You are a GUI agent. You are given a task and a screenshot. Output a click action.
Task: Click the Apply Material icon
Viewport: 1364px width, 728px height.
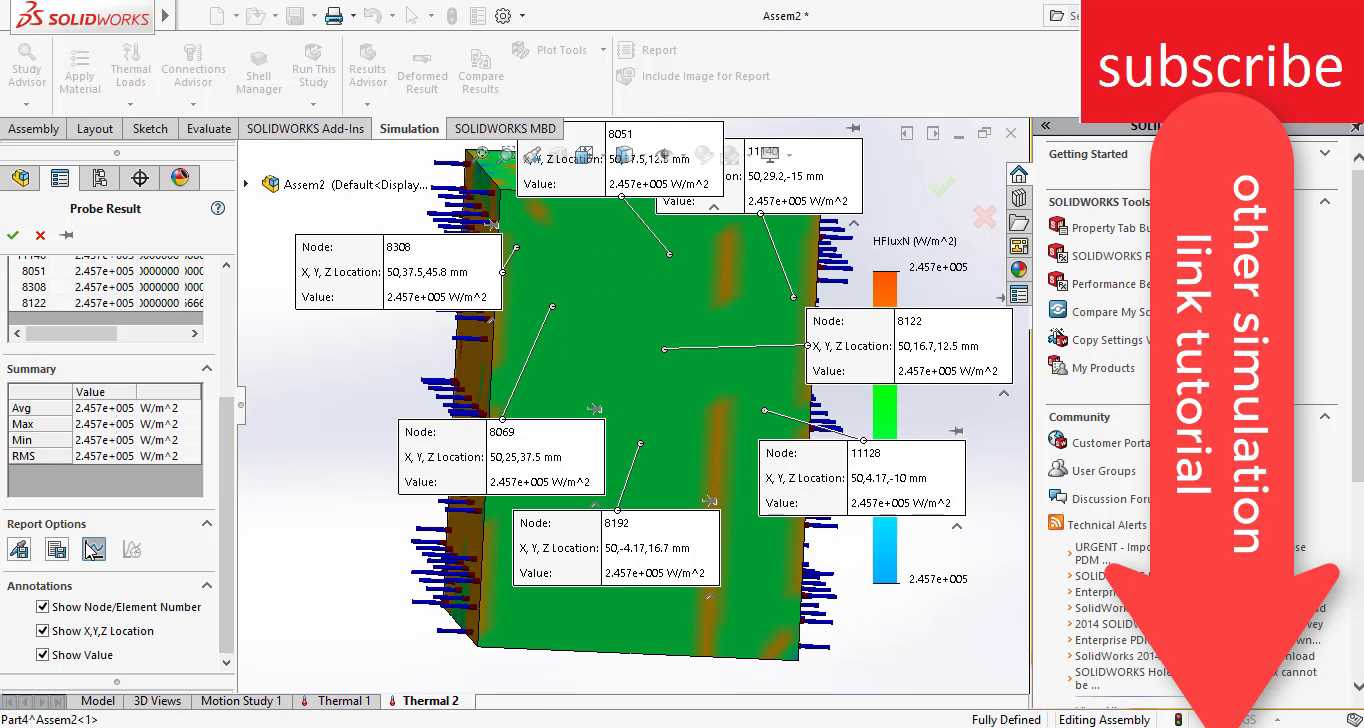coord(80,69)
